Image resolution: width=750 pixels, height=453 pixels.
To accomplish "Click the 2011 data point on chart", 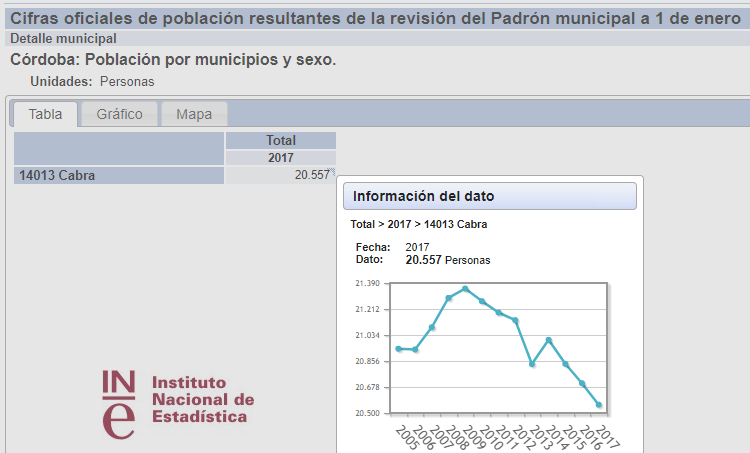I will tap(499, 313).
